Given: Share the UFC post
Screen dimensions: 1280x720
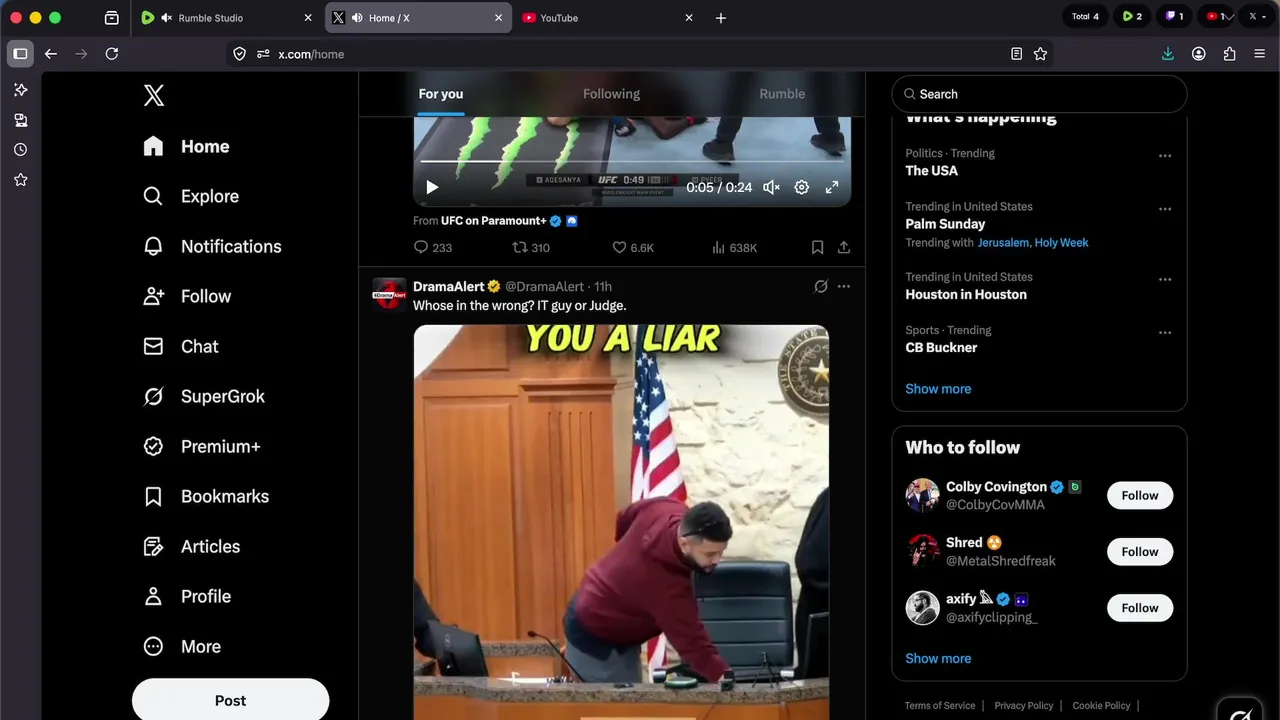Looking at the screenshot, I should [843, 247].
